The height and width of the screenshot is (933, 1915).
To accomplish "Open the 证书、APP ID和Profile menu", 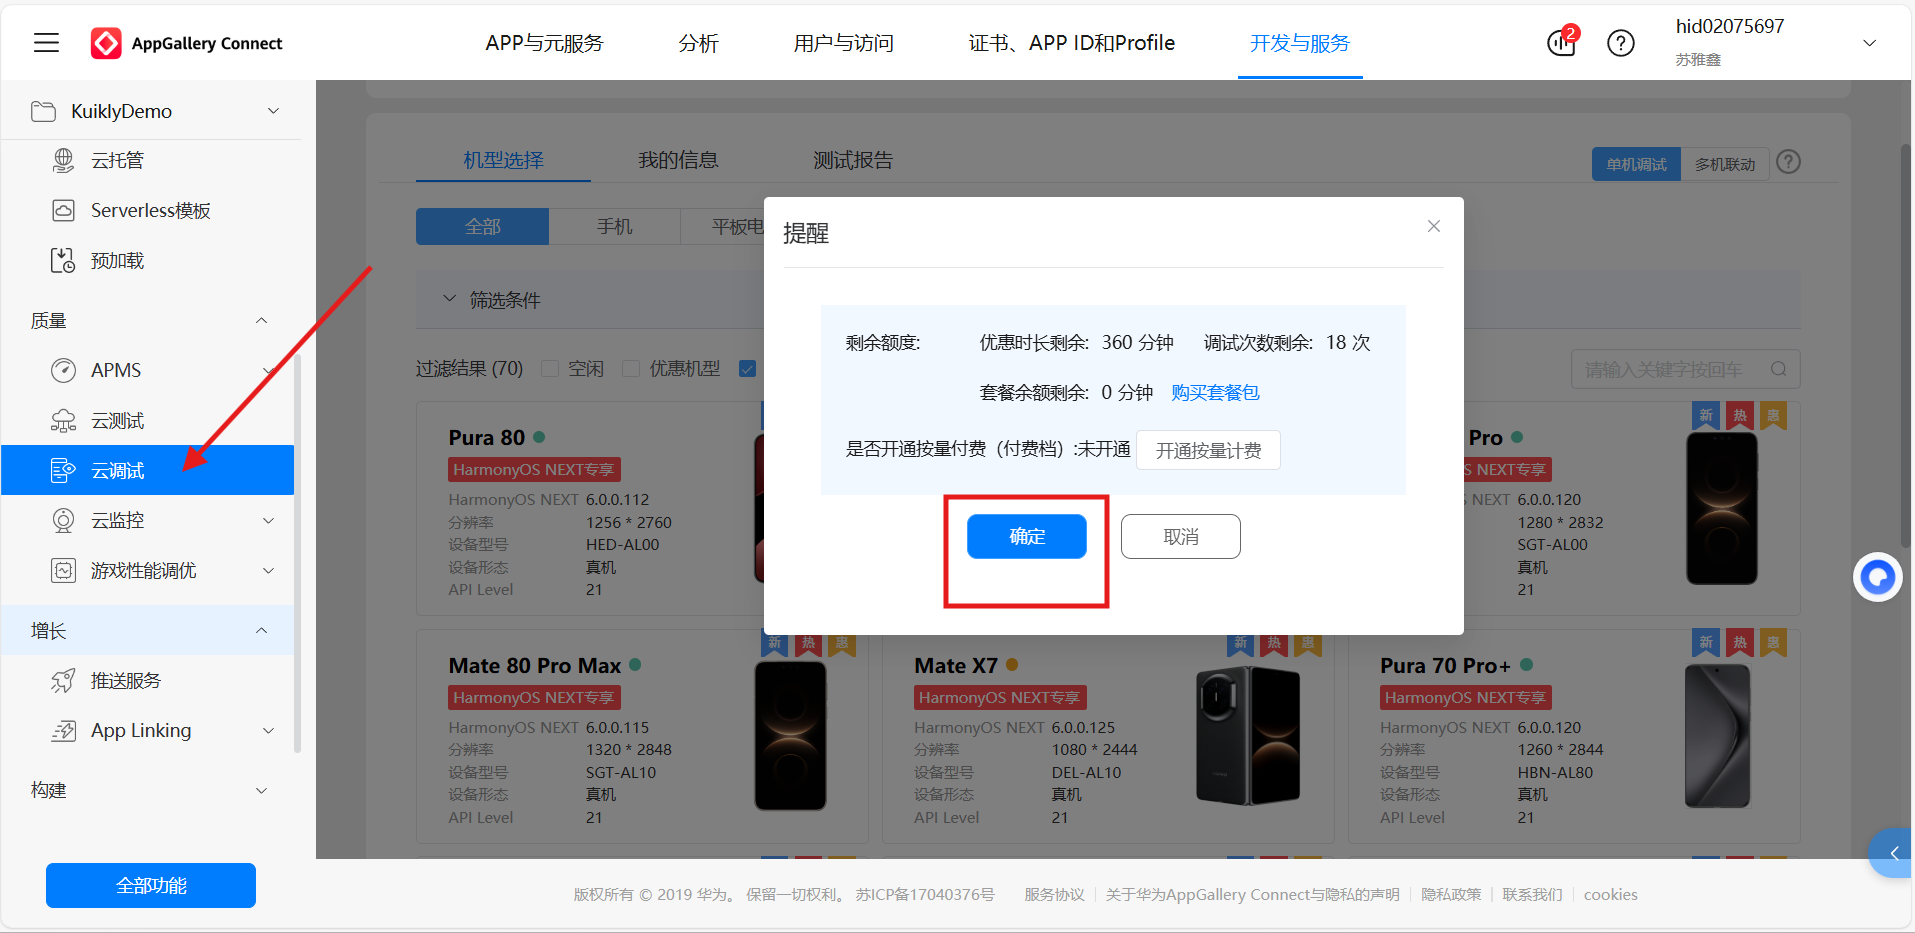I will coord(1071,43).
